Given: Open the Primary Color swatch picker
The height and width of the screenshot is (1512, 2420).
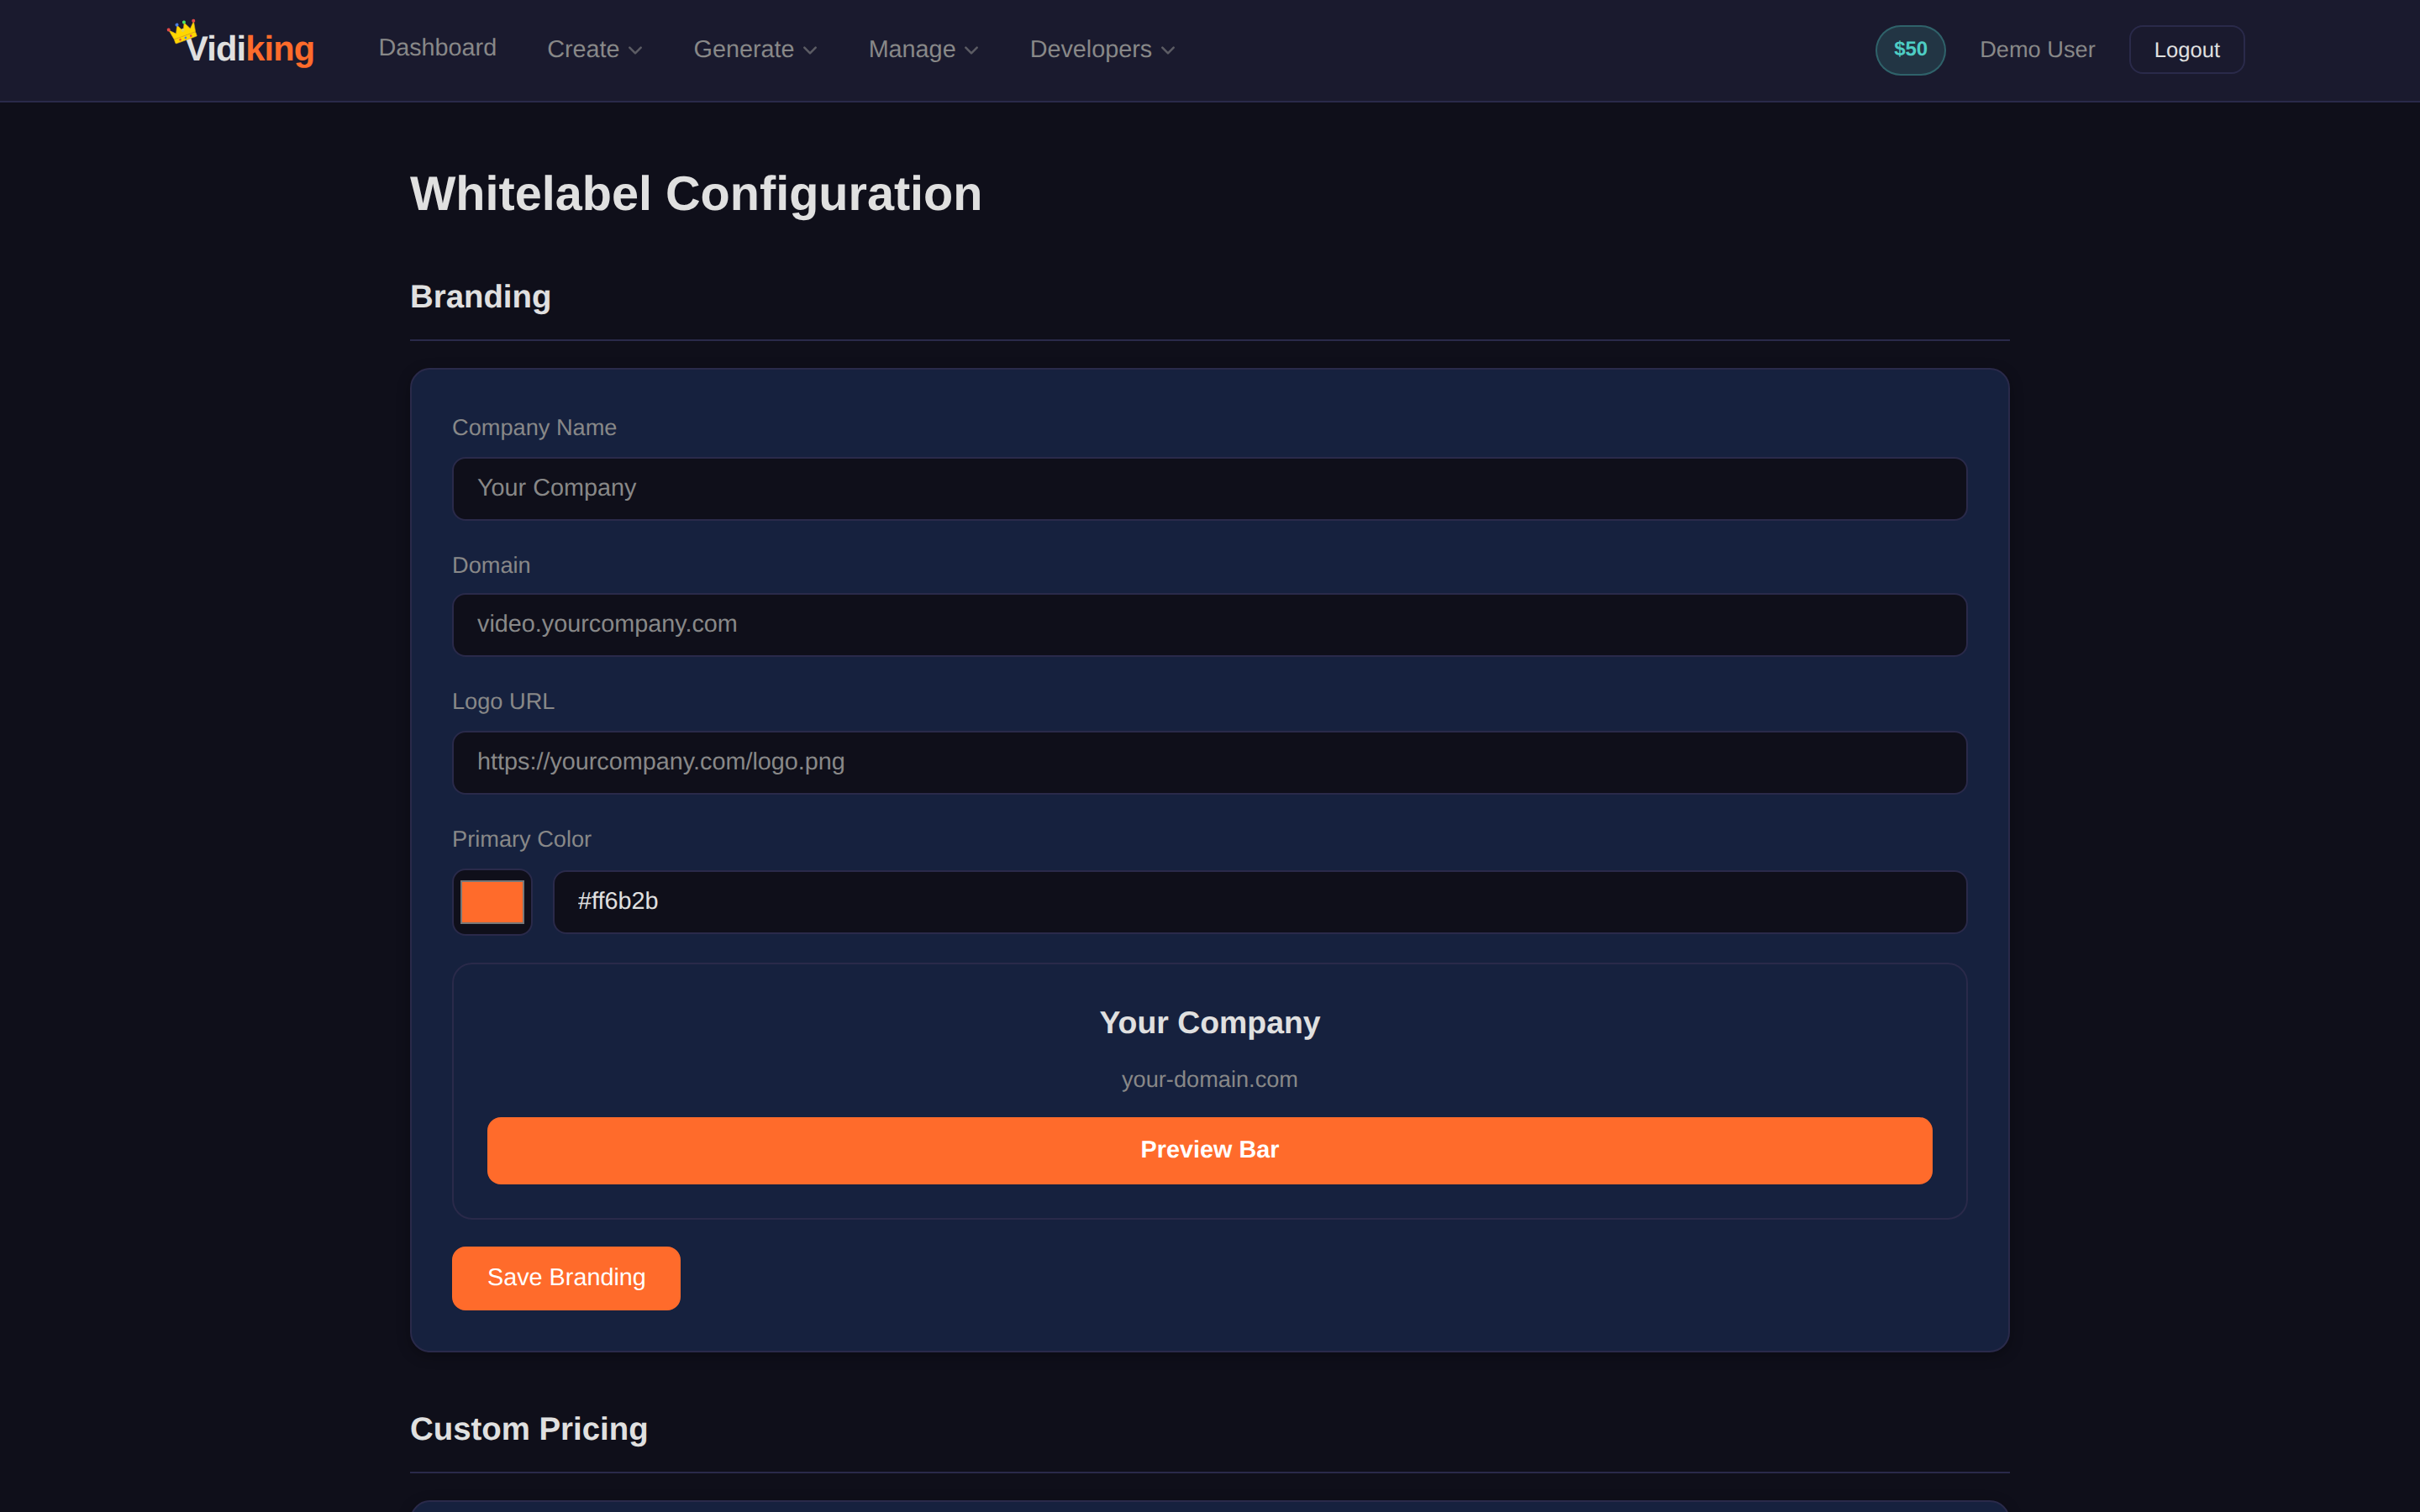Looking at the screenshot, I should [492, 901].
